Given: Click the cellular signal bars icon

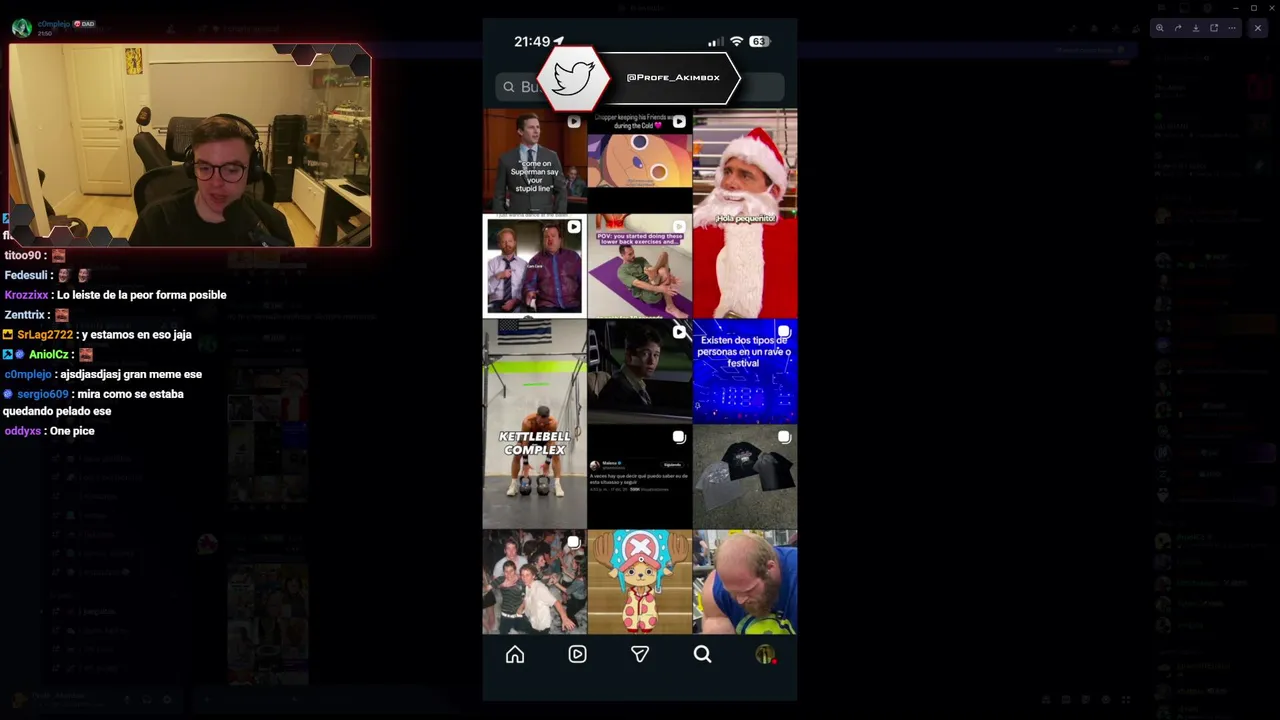Looking at the screenshot, I should click(715, 42).
